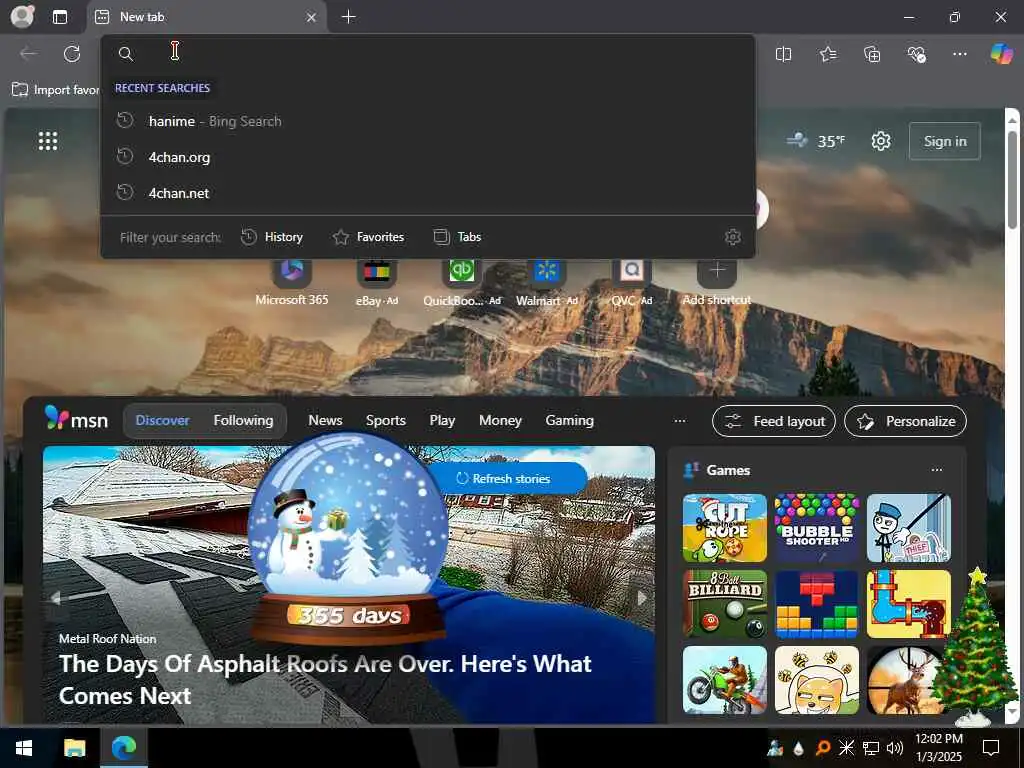Open the Money feed tab

click(x=500, y=421)
